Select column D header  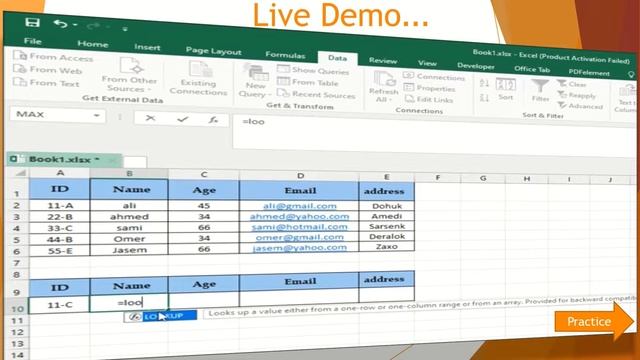point(300,176)
